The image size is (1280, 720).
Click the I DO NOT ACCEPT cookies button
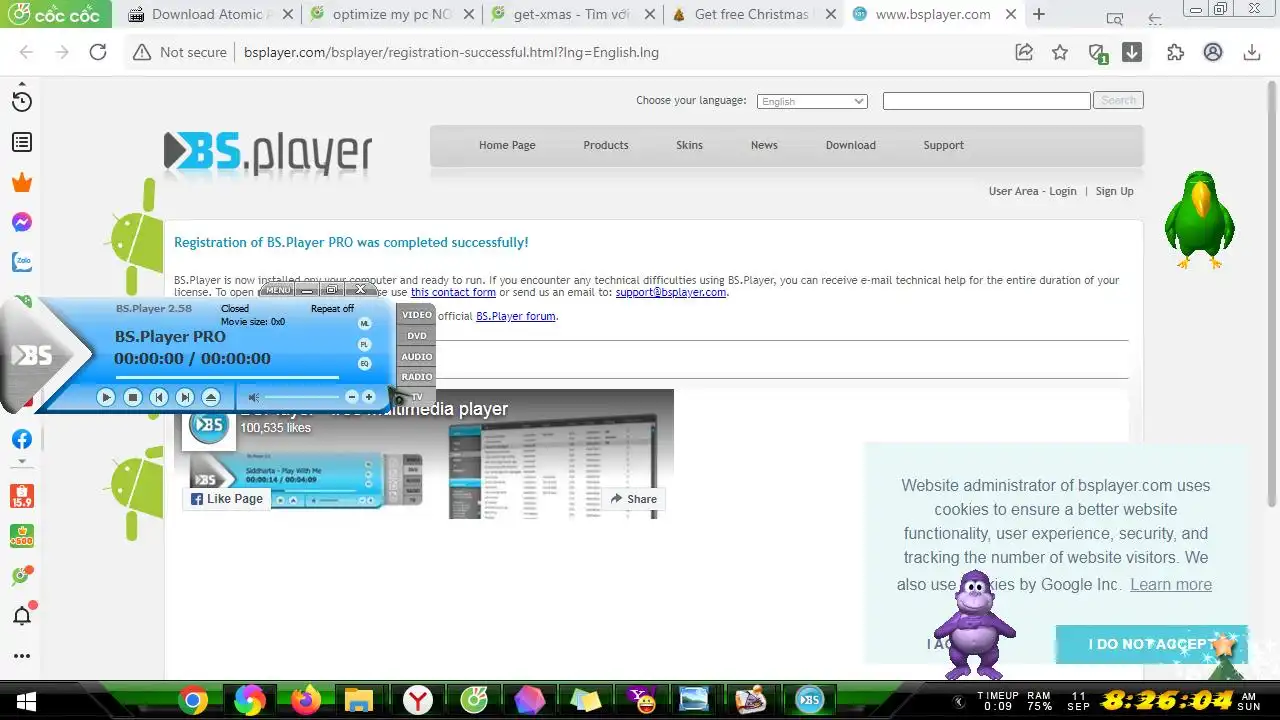[x=1151, y=644]
